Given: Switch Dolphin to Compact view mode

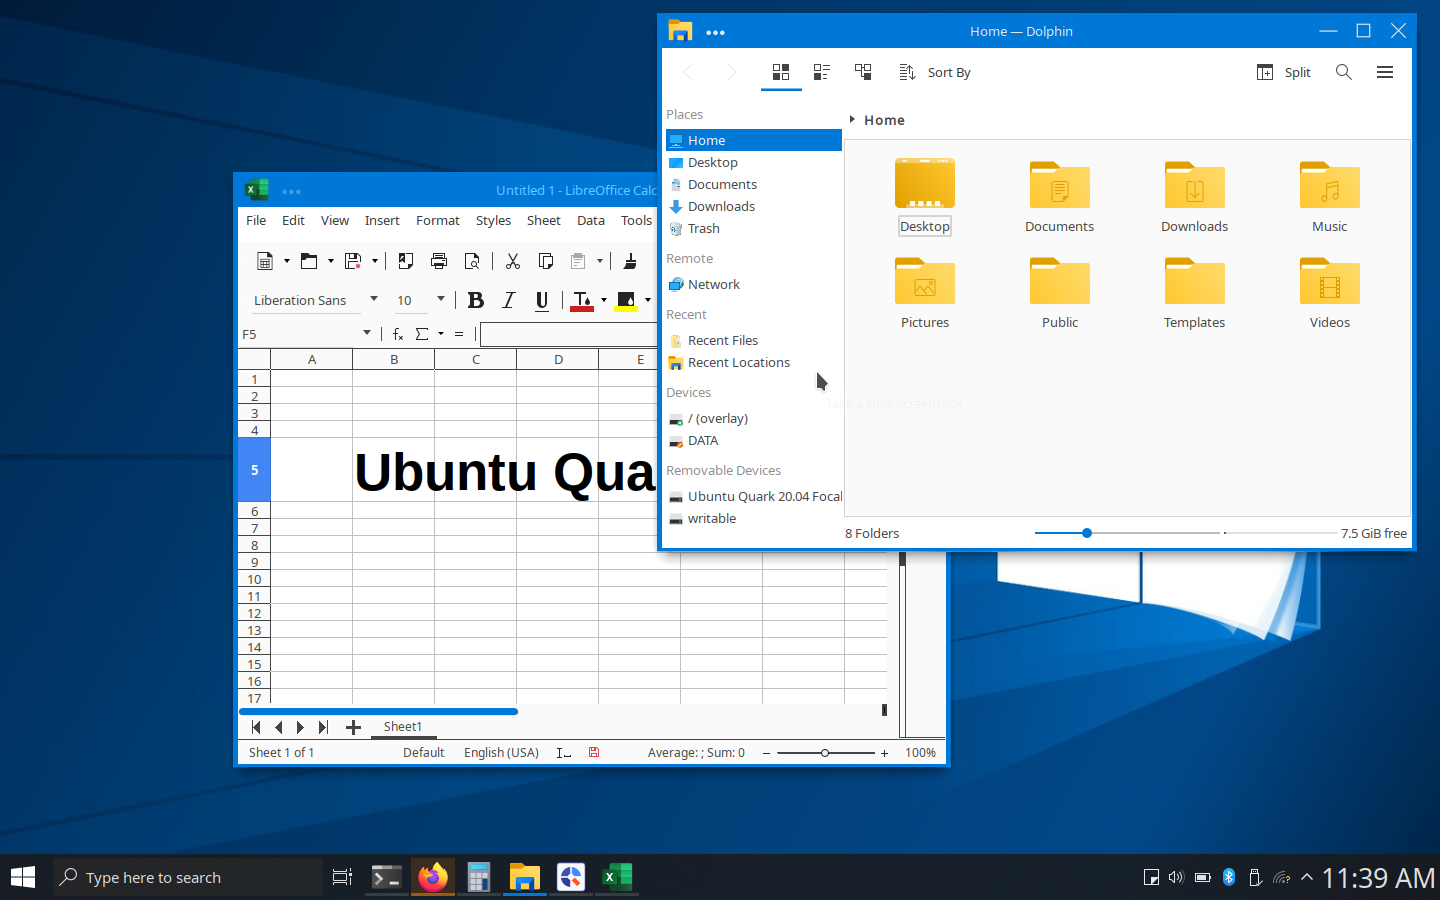Looking at the screenshot, I should coord(822,72).
